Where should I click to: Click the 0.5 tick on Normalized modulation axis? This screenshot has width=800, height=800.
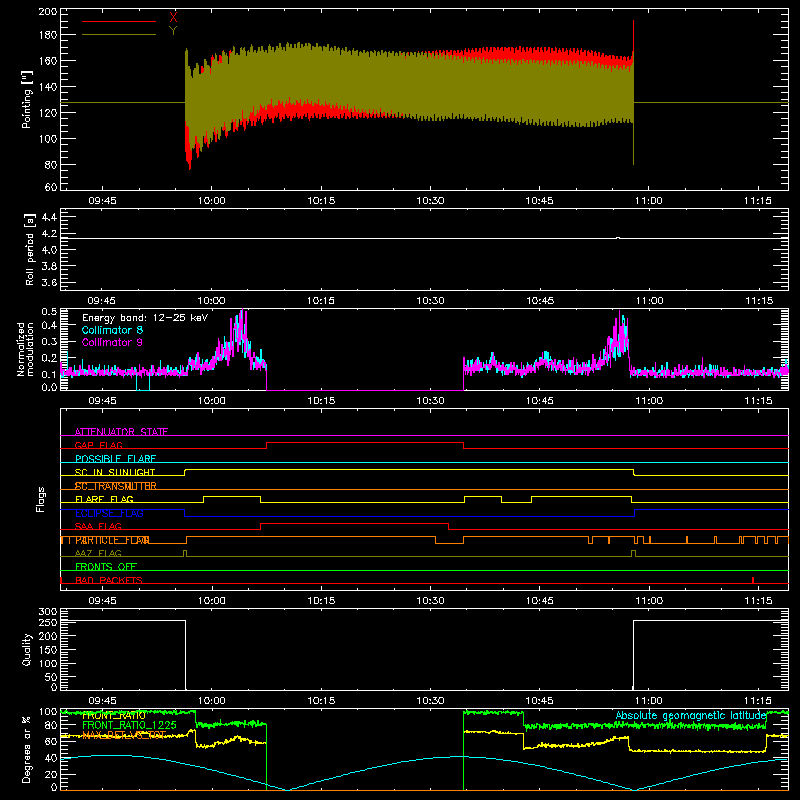[x=49, y=312]
